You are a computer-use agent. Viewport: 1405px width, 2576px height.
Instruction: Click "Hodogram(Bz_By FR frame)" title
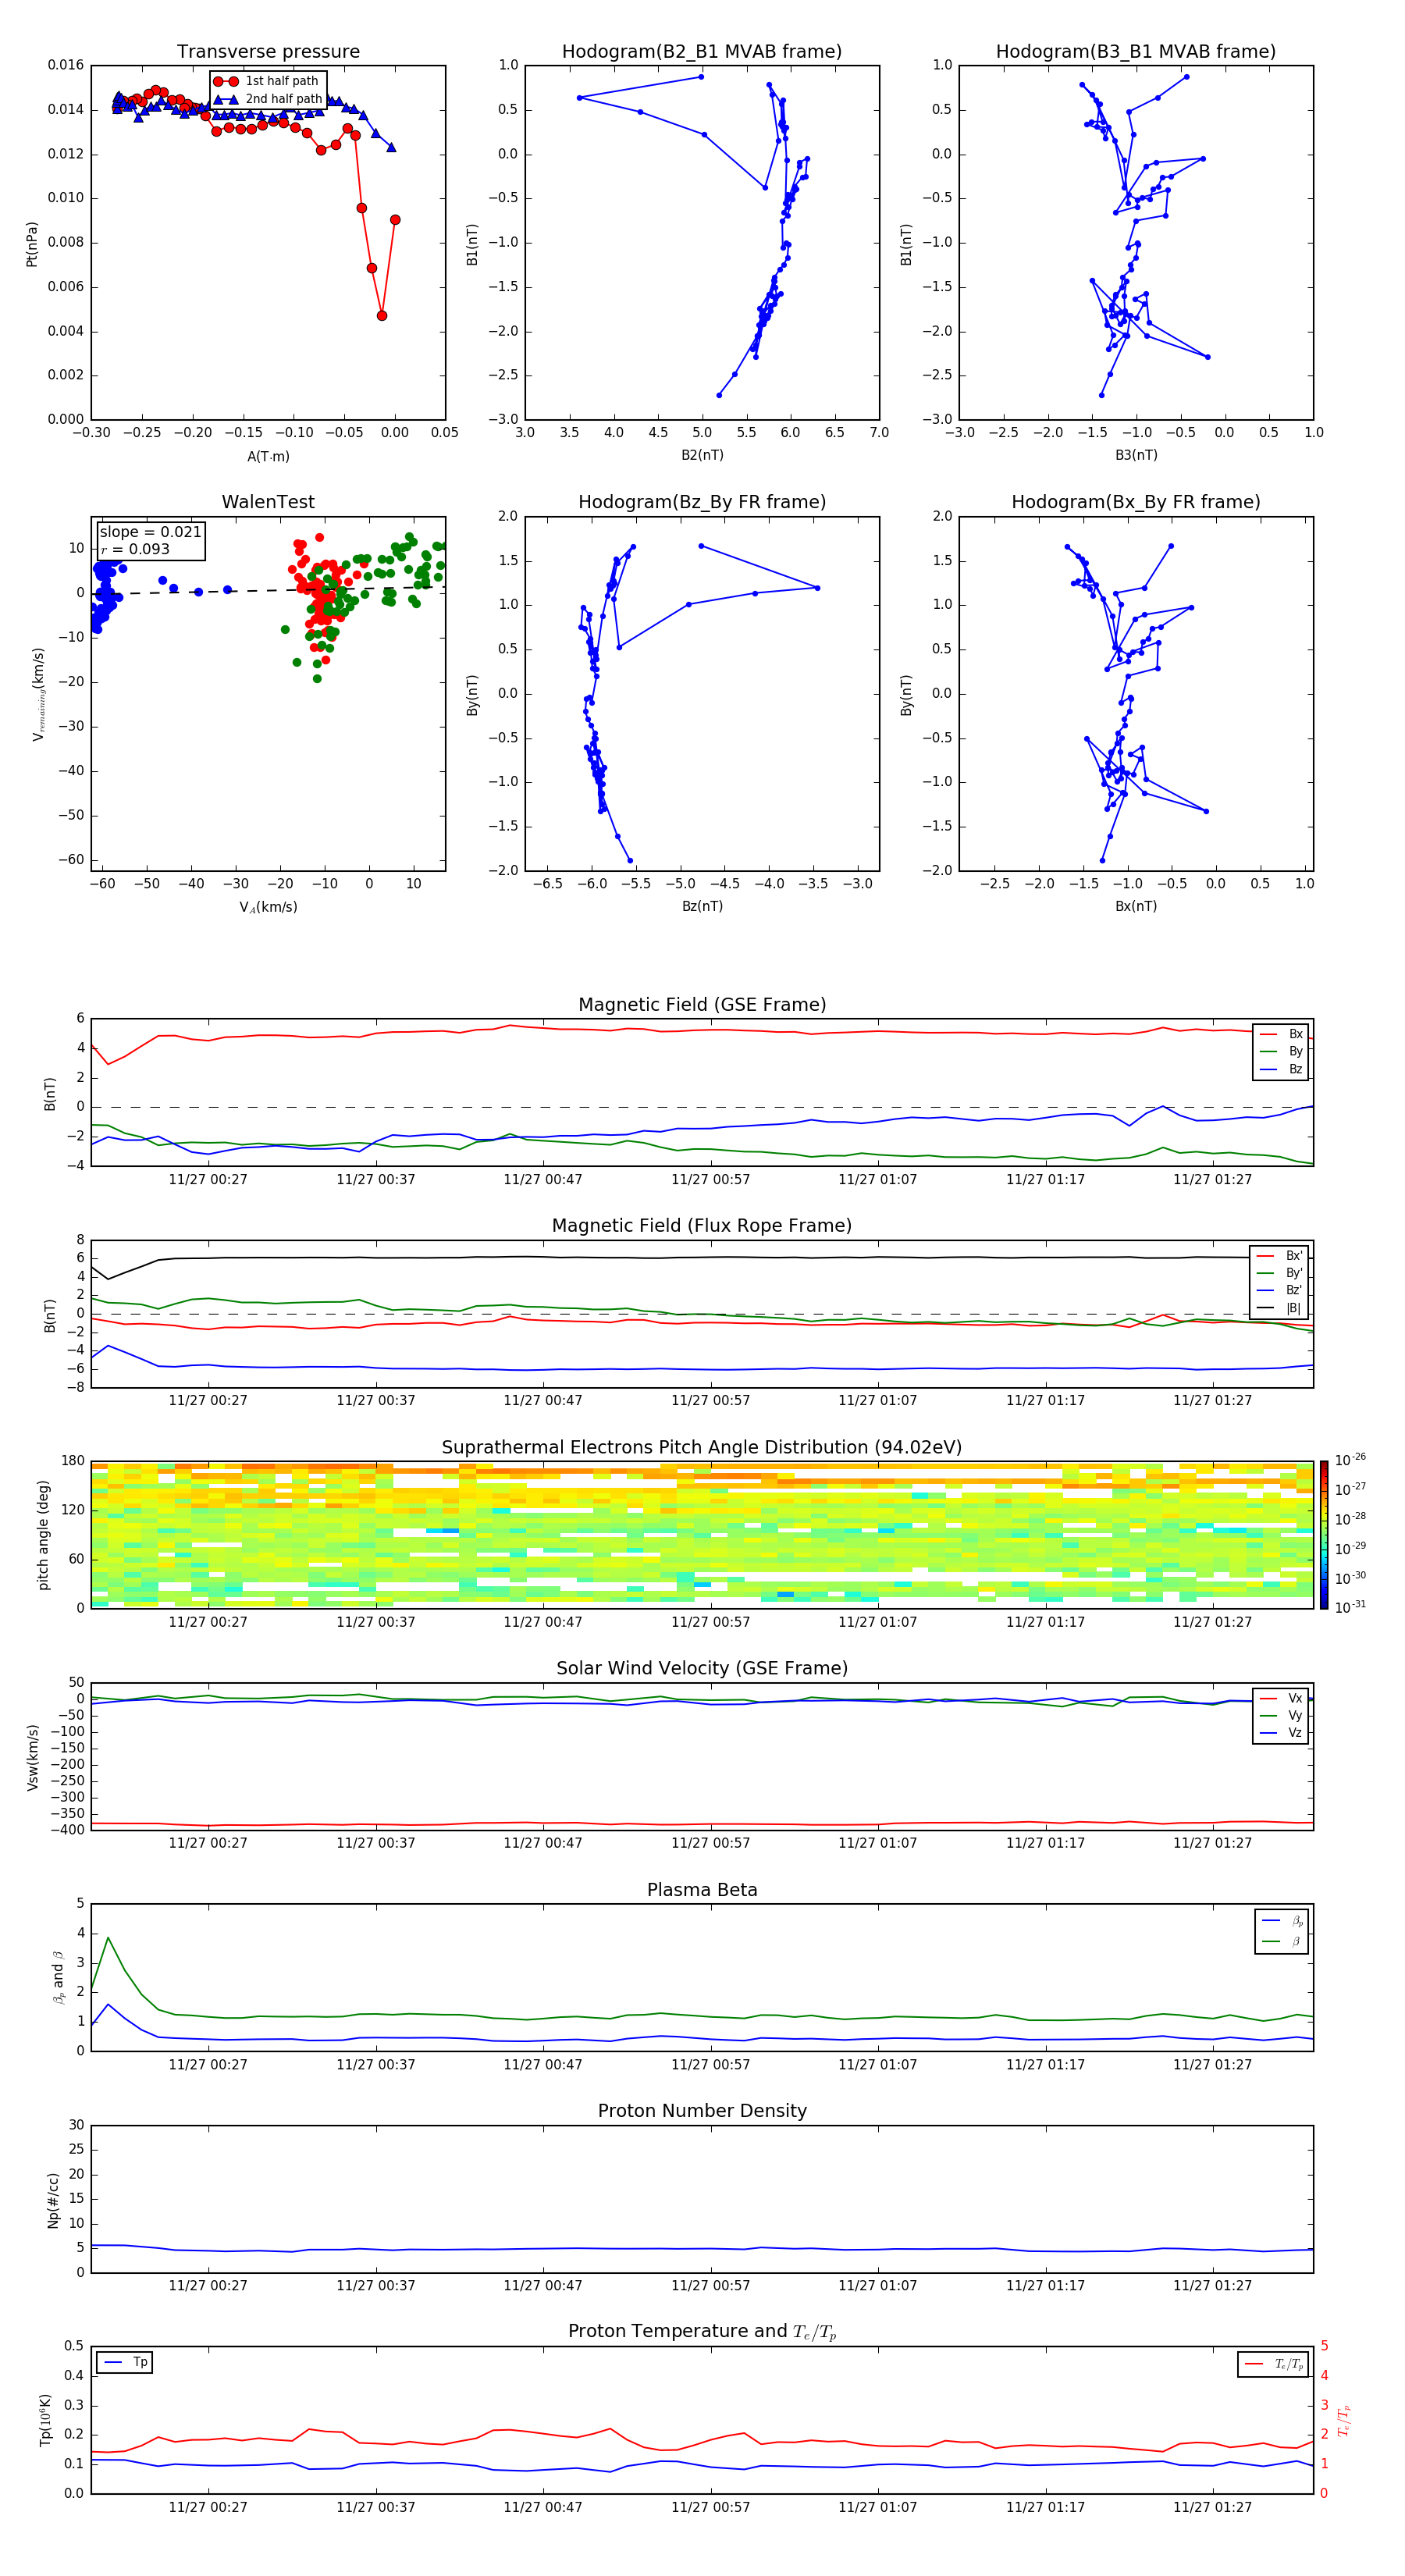[702, 502]
